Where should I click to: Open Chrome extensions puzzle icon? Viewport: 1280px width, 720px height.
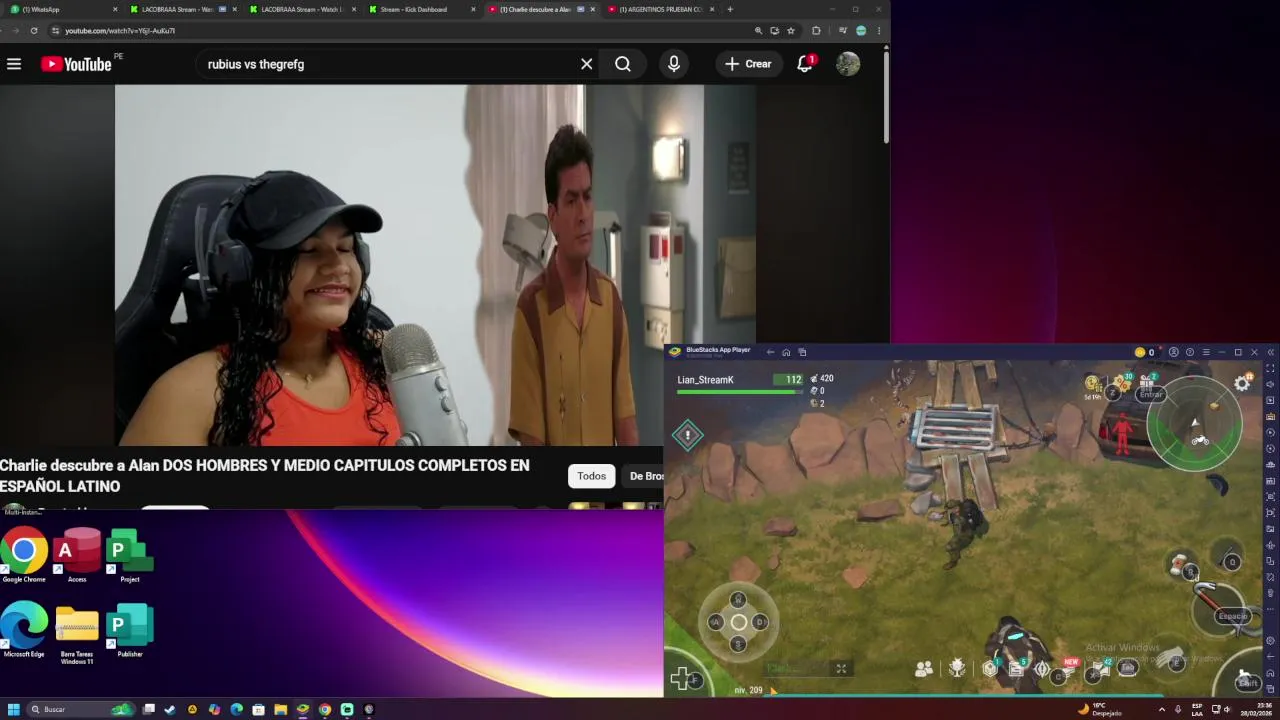click(x=816, y=31)
